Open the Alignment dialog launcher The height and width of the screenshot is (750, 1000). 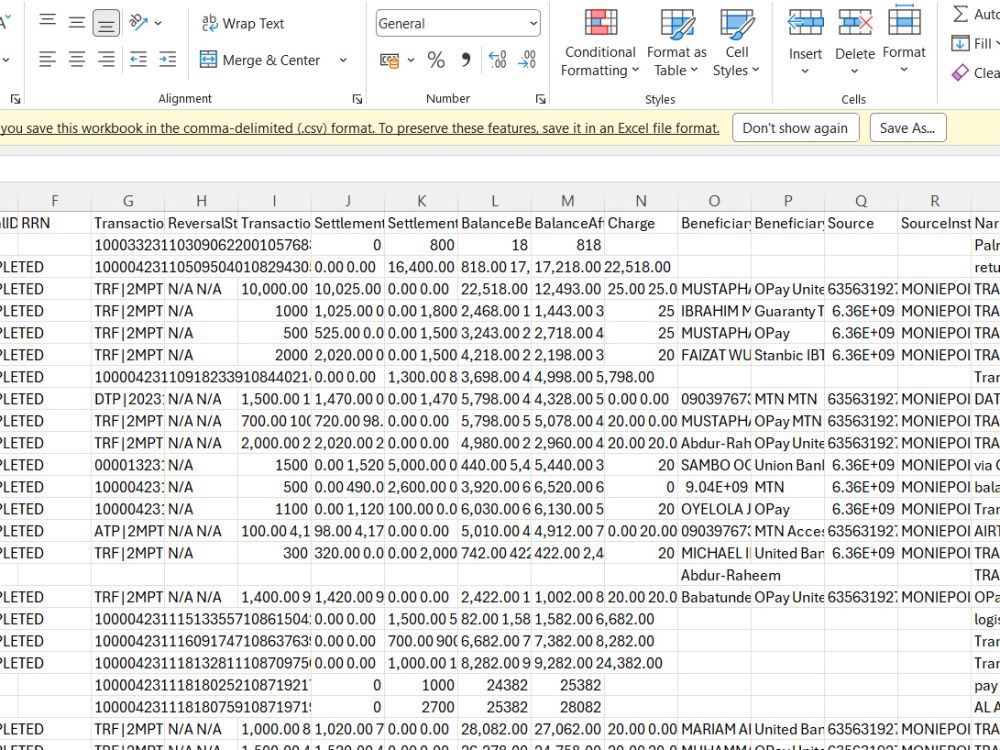point(357,98)
